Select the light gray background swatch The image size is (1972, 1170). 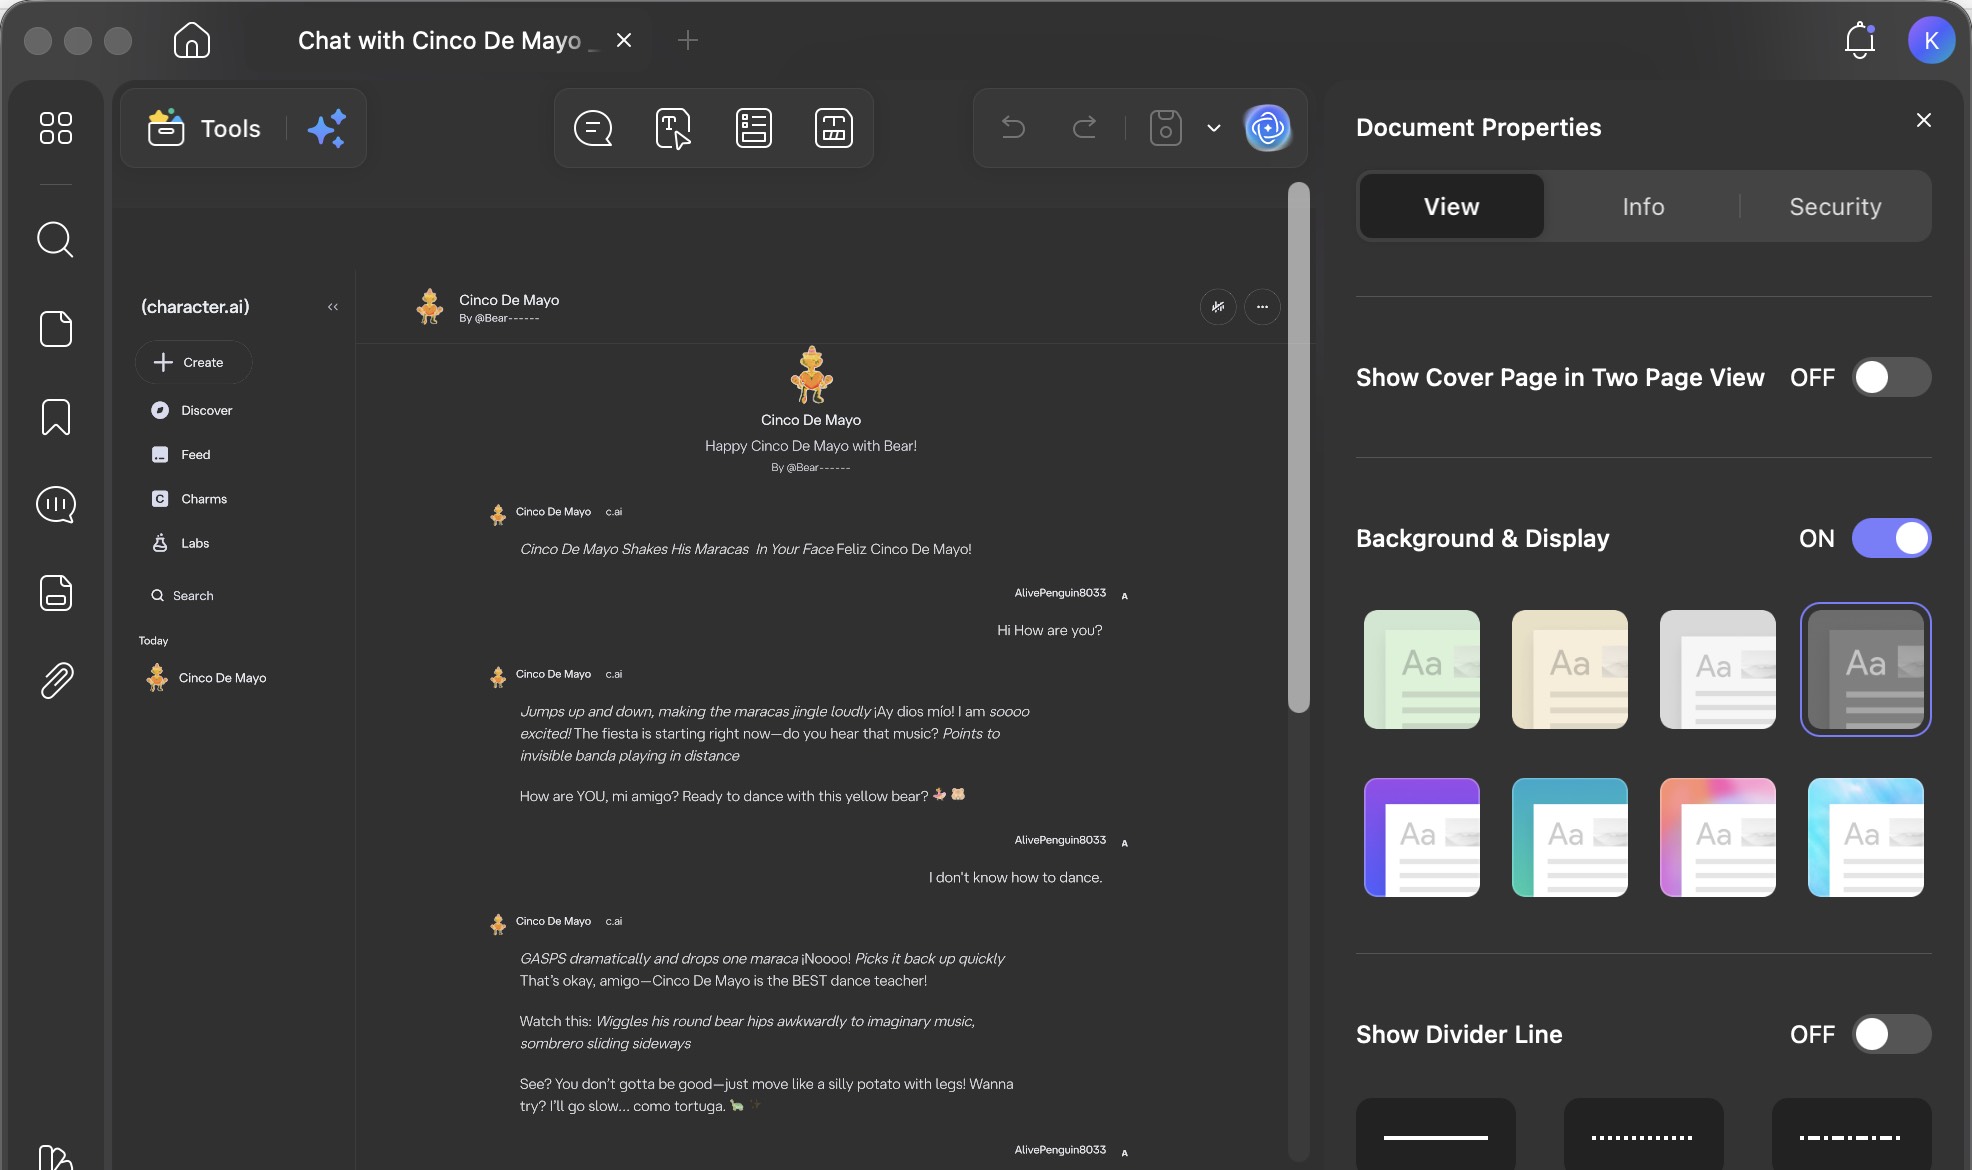1717,669
